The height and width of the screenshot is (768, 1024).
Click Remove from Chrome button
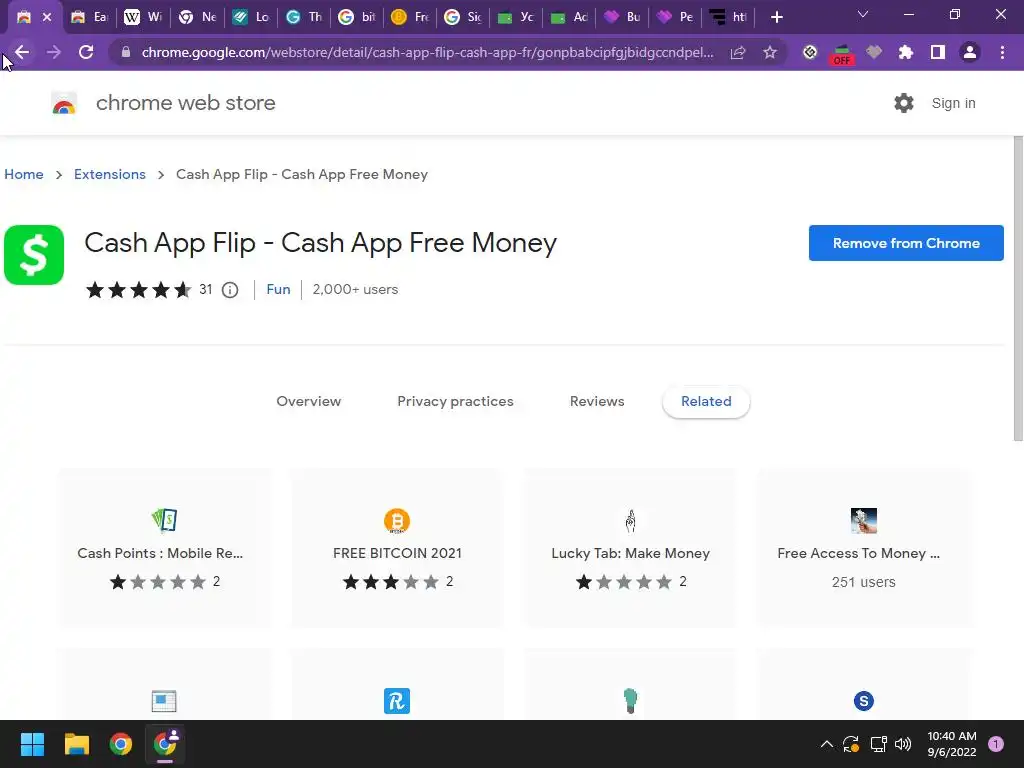(x=906, y=243)
